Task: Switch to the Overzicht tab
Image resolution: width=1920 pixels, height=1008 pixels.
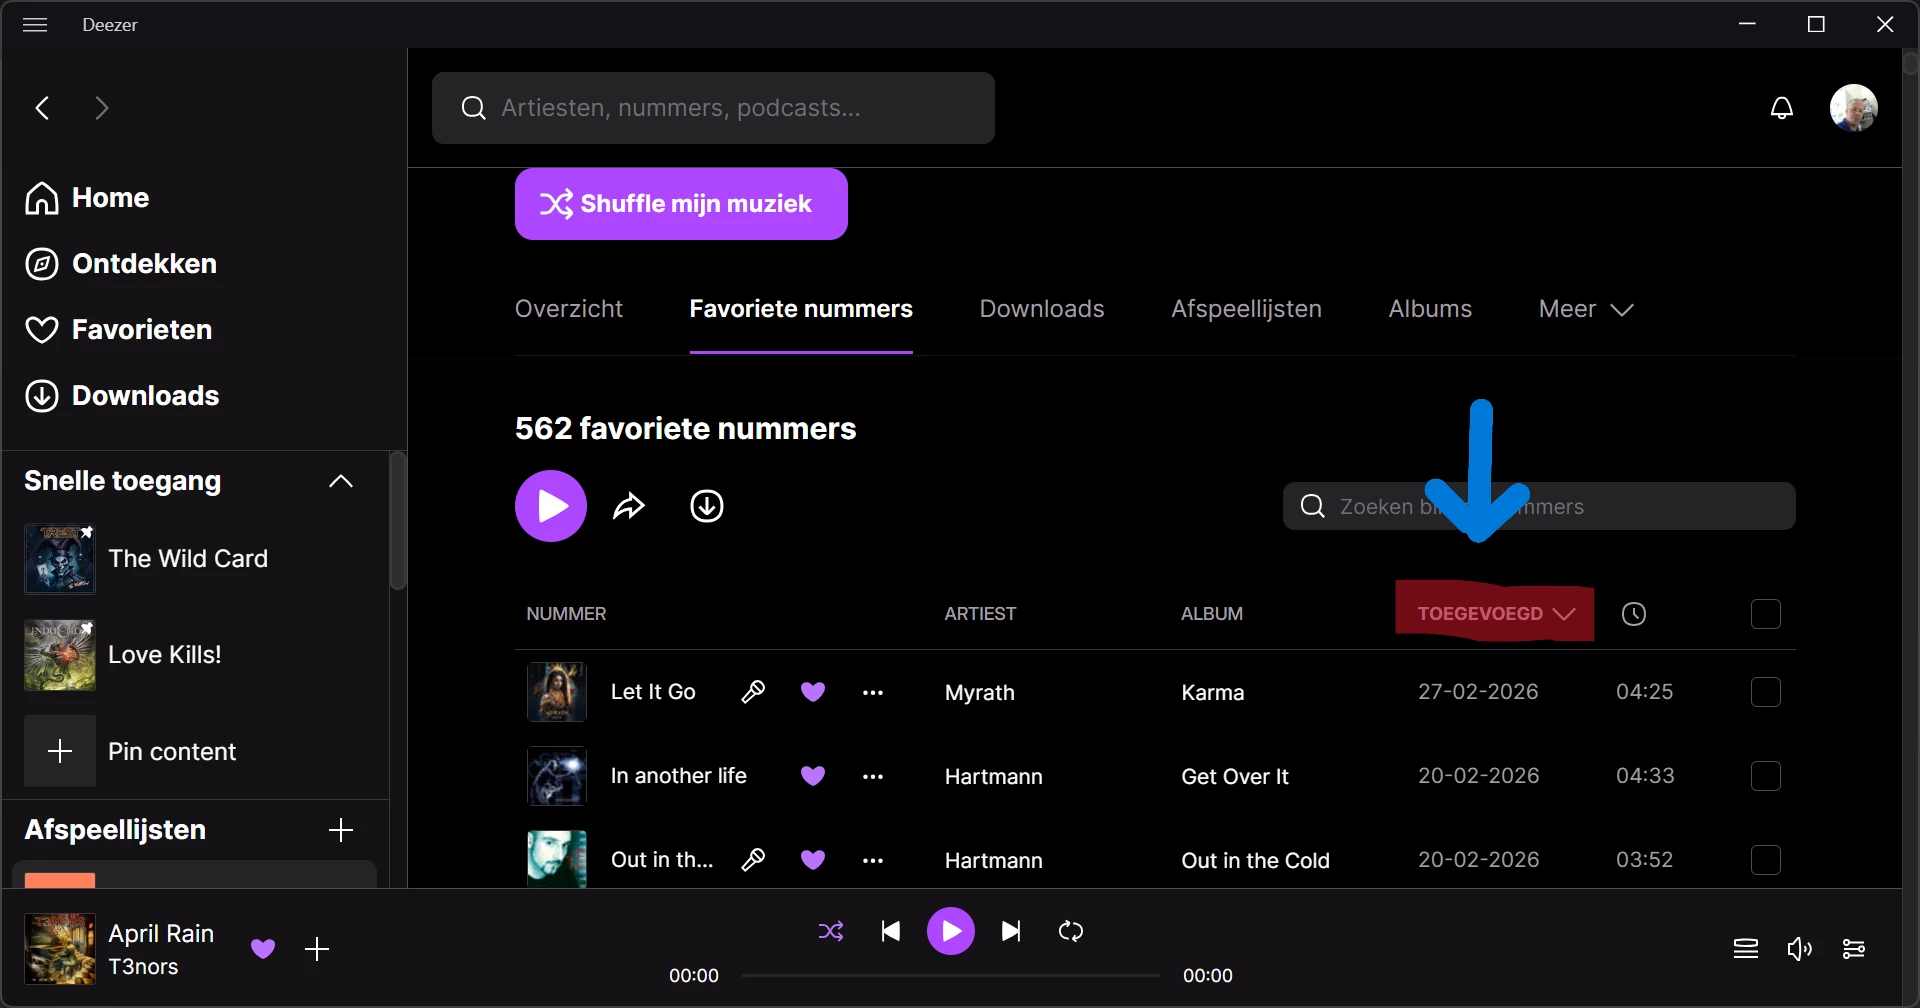Action: coord(569,309)
